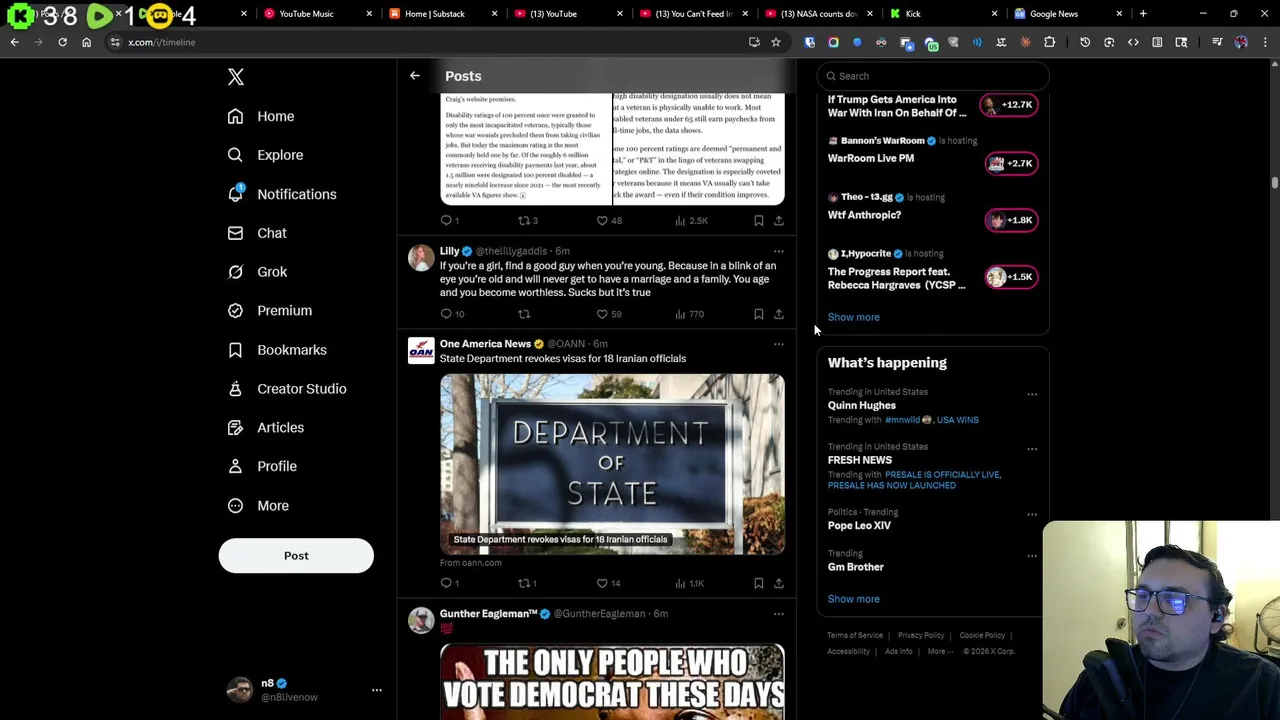Viewport: 1280px width, 720px height.
Task: View analytics of One America News post
Action: (690, 583)
